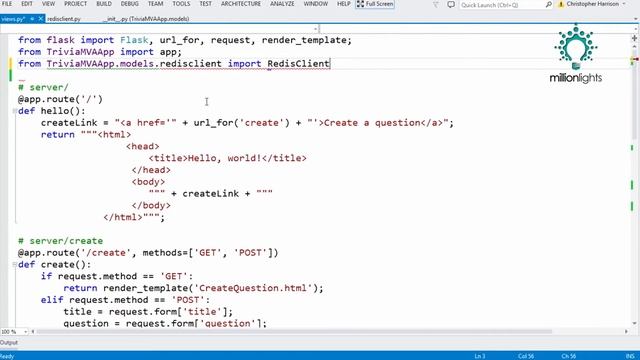This screenshot has width=640, height=360.
Task: Click the RedisClient identifier on import line
Action: 298,64
